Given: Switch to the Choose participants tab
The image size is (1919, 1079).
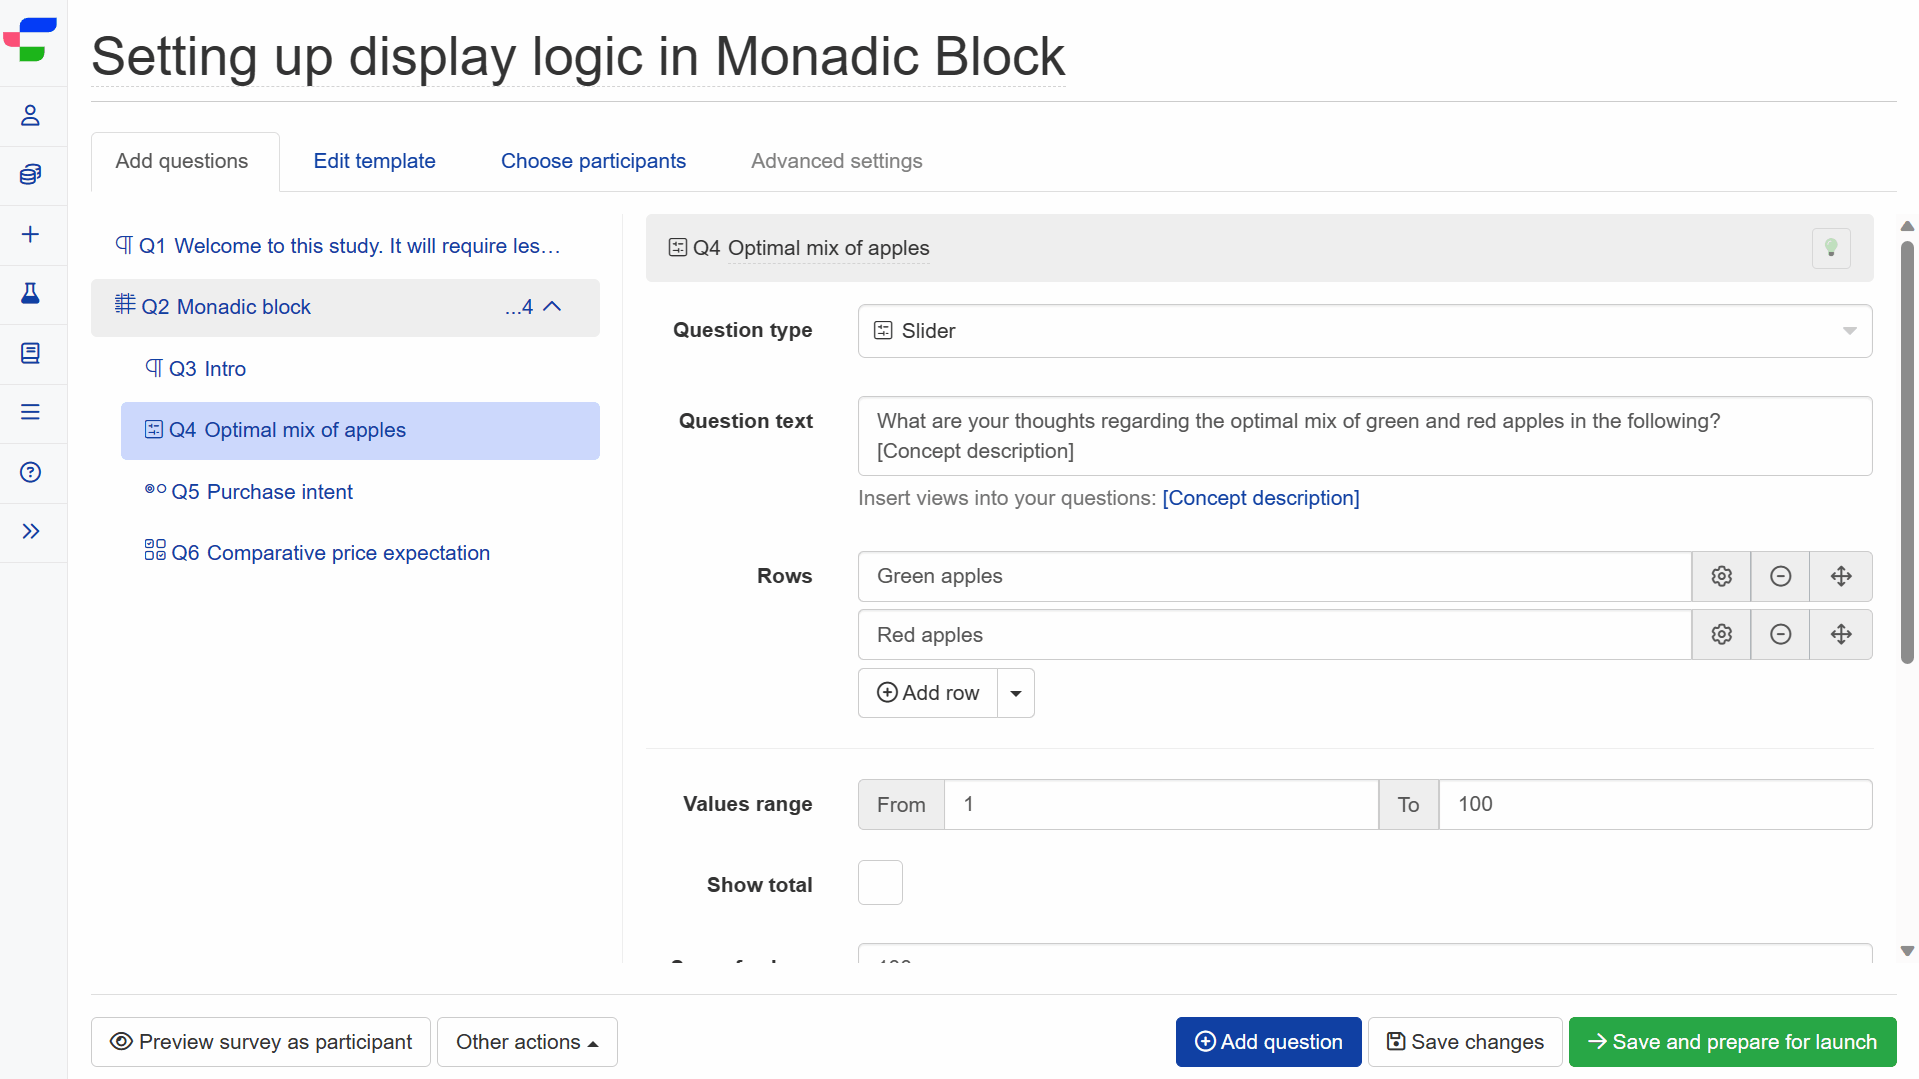Looking at the screenshot, I should (x=593, y=161).
